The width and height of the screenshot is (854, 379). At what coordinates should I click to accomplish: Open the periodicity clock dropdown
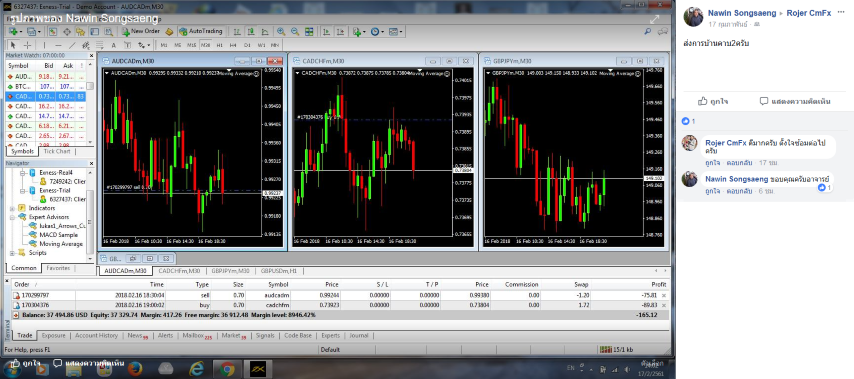pos(377,32)
